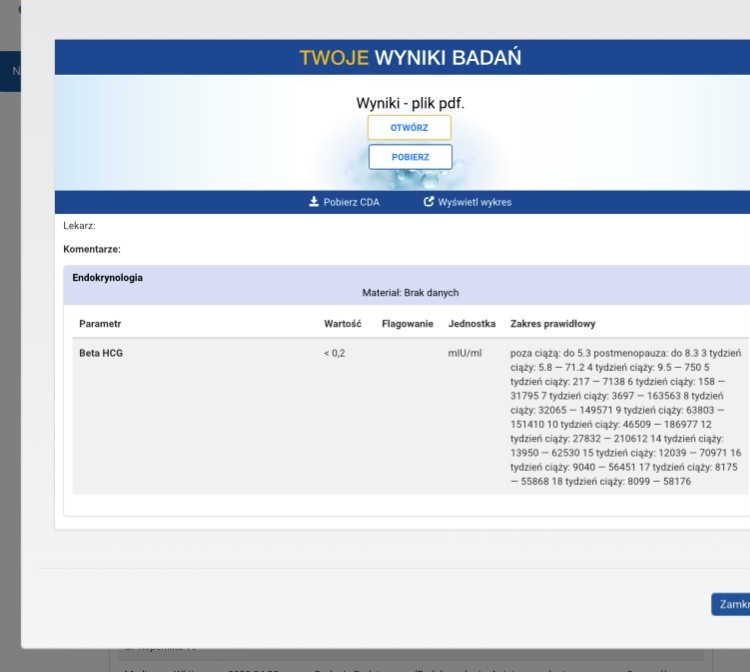Download the PDF using the POBIERZ button
Image resolution: width=750 pixels, height=672 pixels.
tap(410, 157)
